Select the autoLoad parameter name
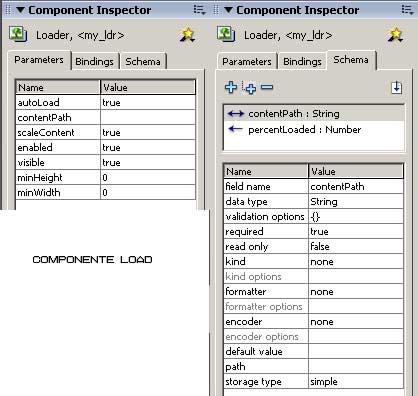Screen dimensions: 418x396 58,102
